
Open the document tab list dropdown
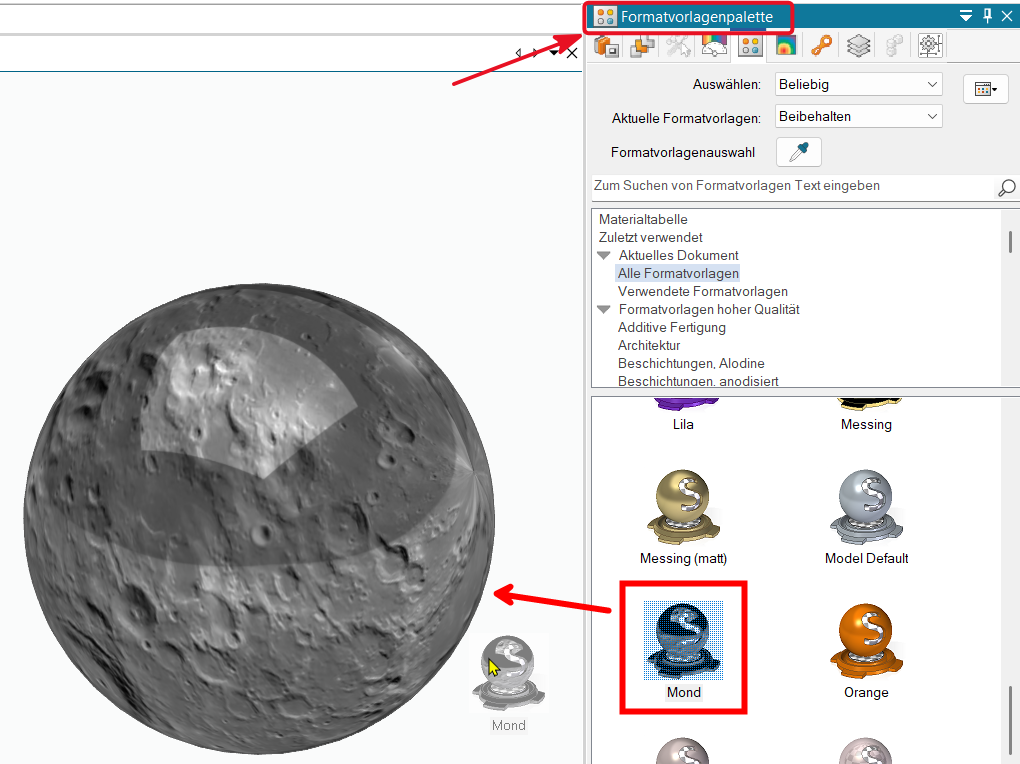pyautogui.click(x=554, y=53)
